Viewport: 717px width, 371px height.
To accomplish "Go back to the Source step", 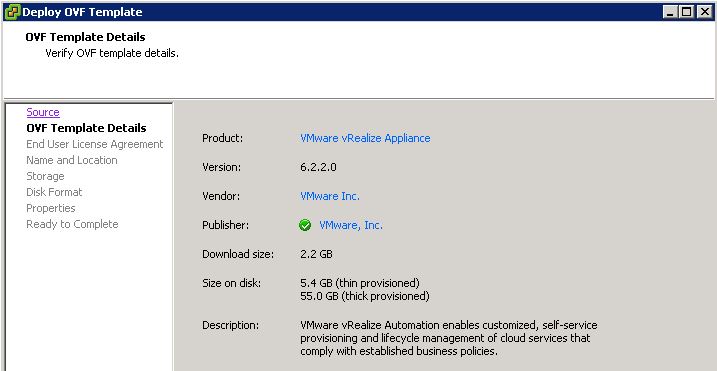I will [x=43, y=112].
